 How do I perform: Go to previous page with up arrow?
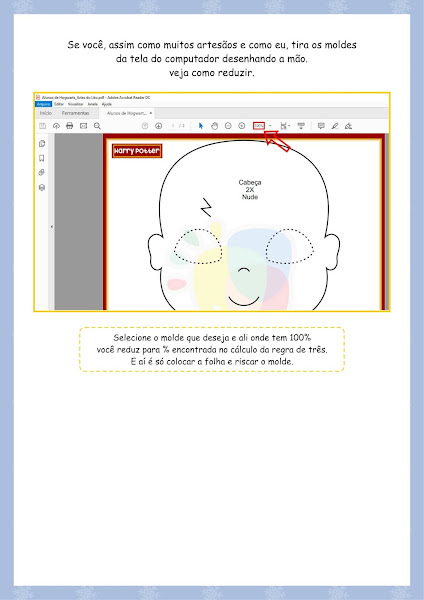click(x=145, y=126)
